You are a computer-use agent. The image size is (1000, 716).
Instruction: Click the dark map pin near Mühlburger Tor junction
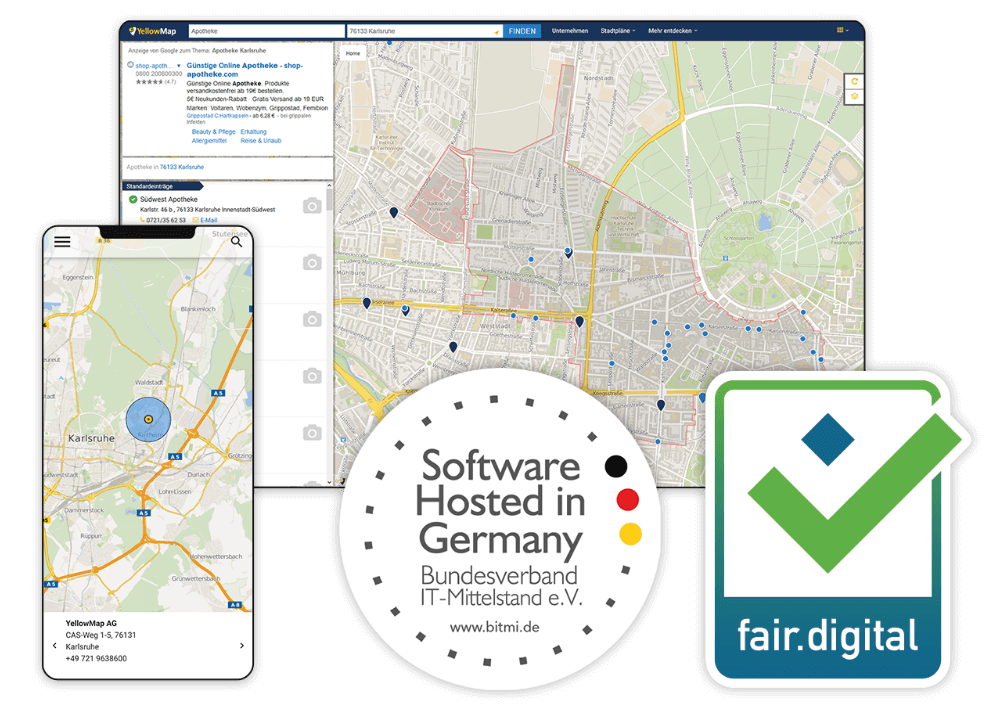pyautogui.click(x=579, y=322)
